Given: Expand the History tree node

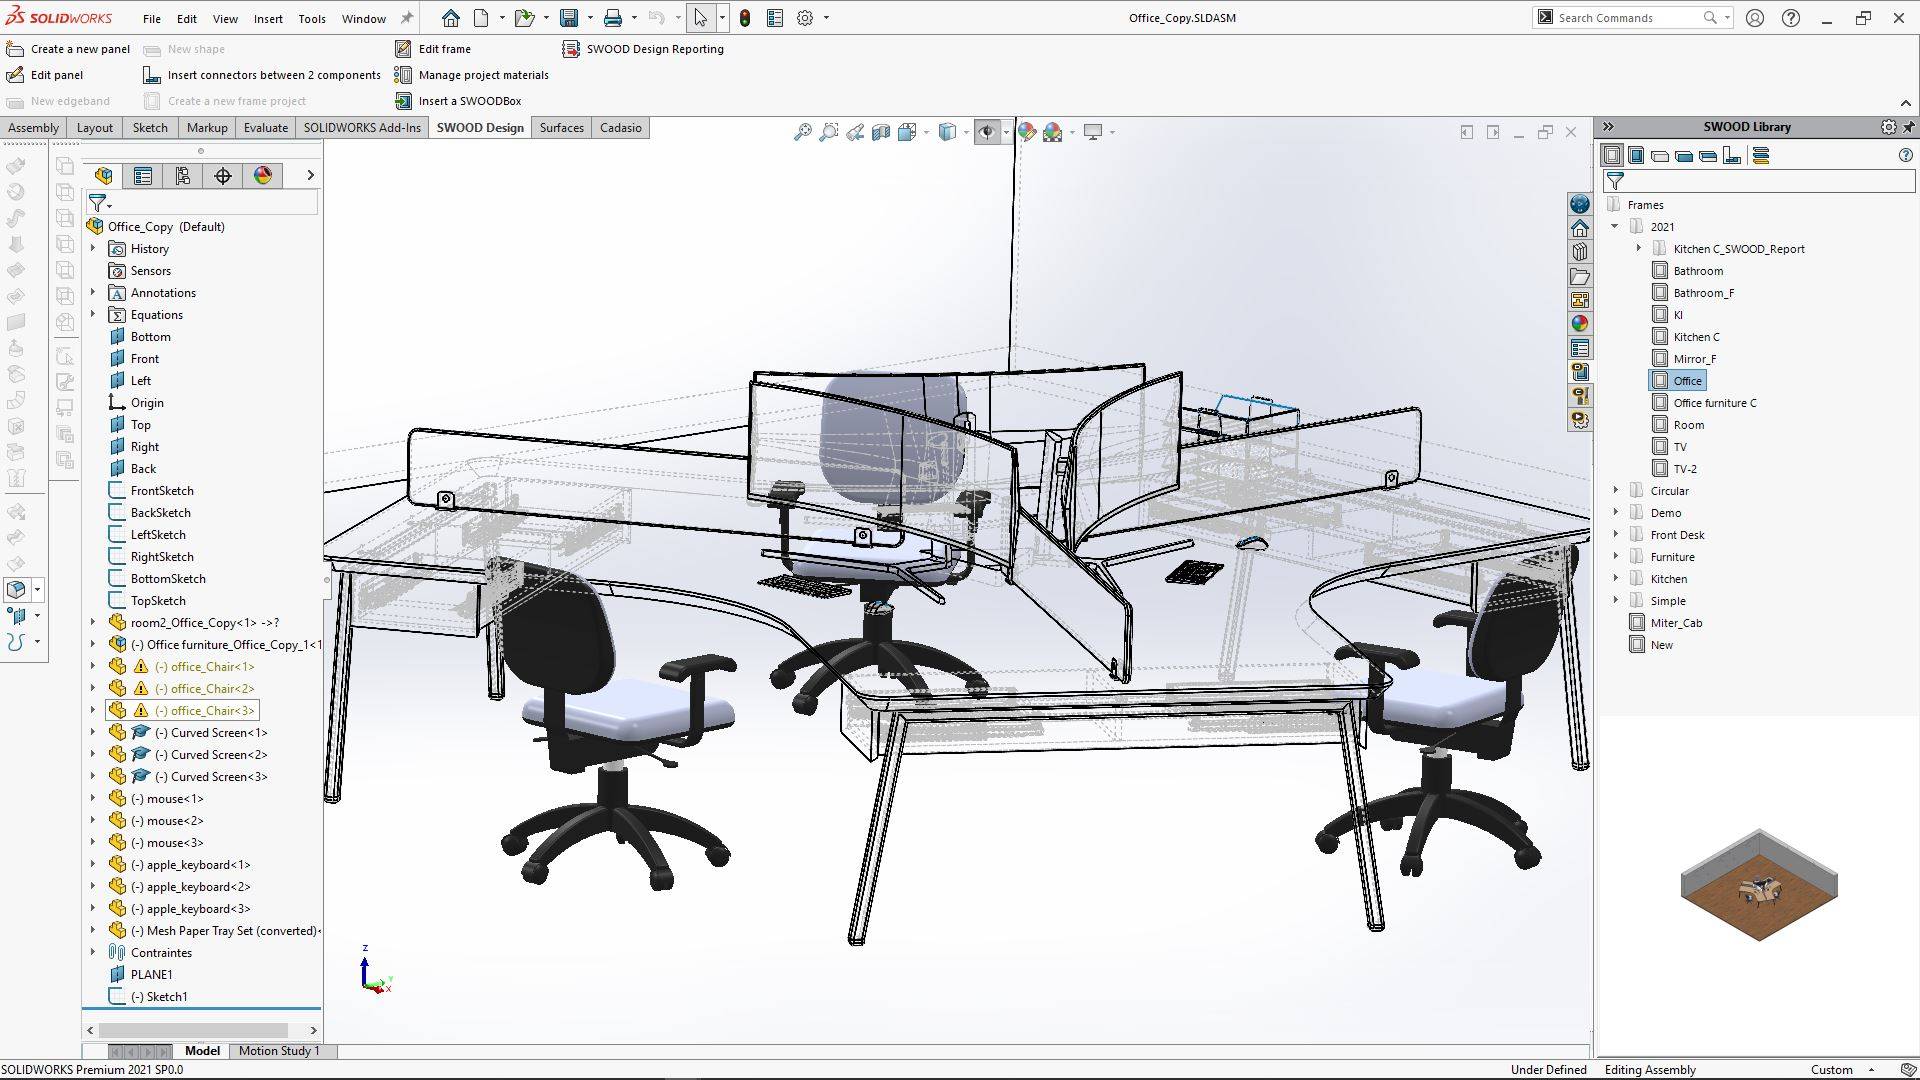Looking at the screenshot, I should click(93, 248).
